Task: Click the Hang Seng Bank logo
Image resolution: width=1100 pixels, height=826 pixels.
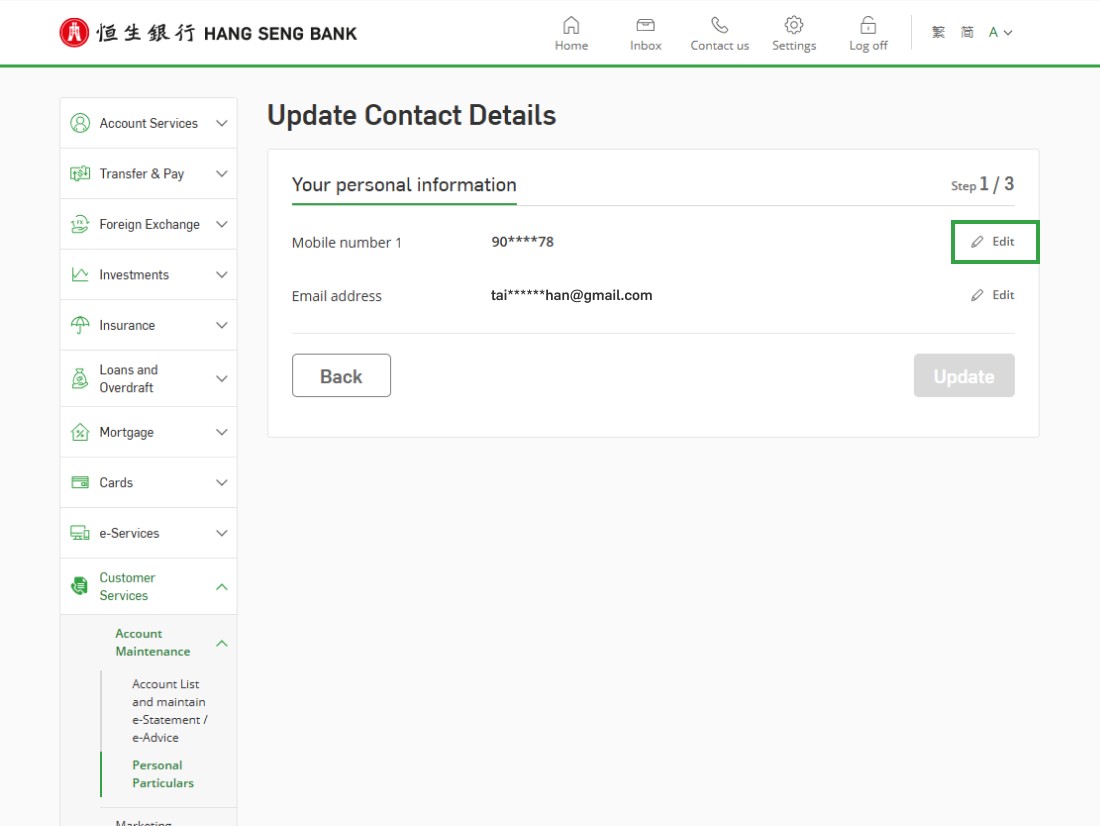Action: (x=208, y=33)
